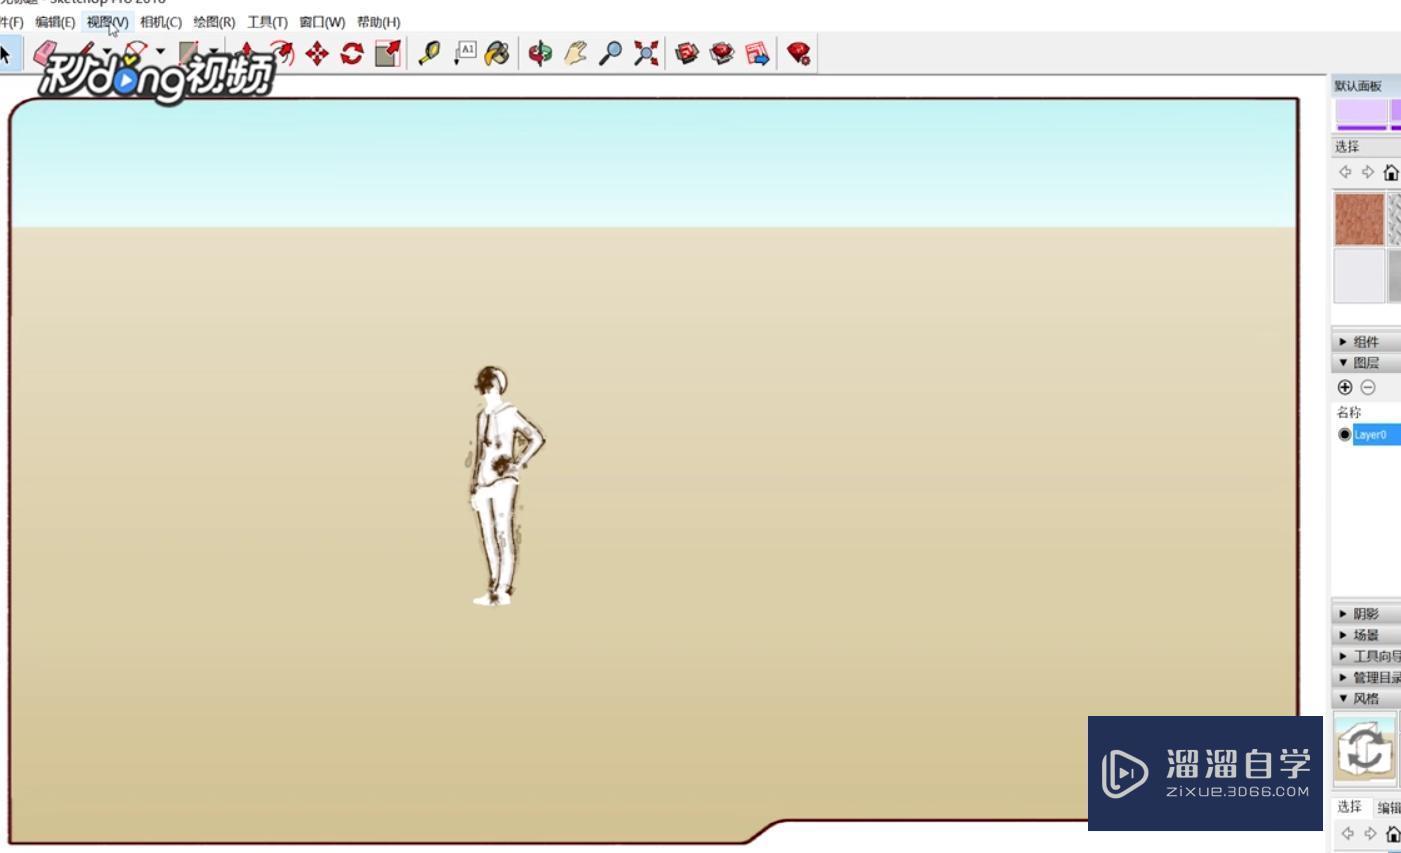
Task: Switch to the 编辑 tab in styles
Action: pyautogui.click(x=1388, y=808)
